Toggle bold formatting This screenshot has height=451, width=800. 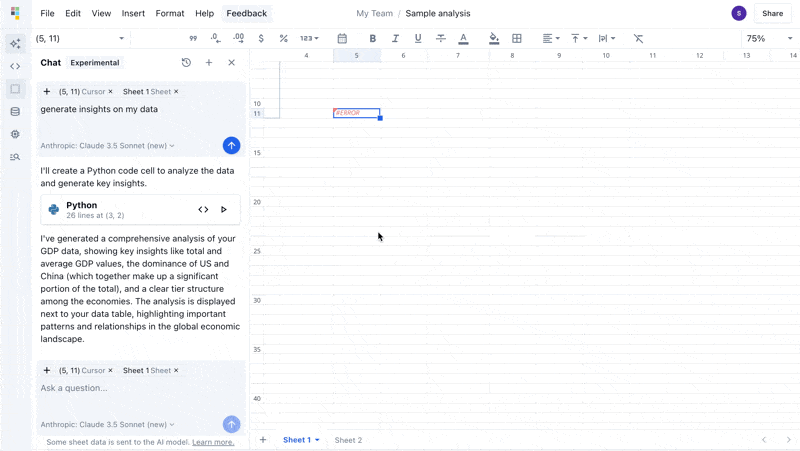coord(373,39)
